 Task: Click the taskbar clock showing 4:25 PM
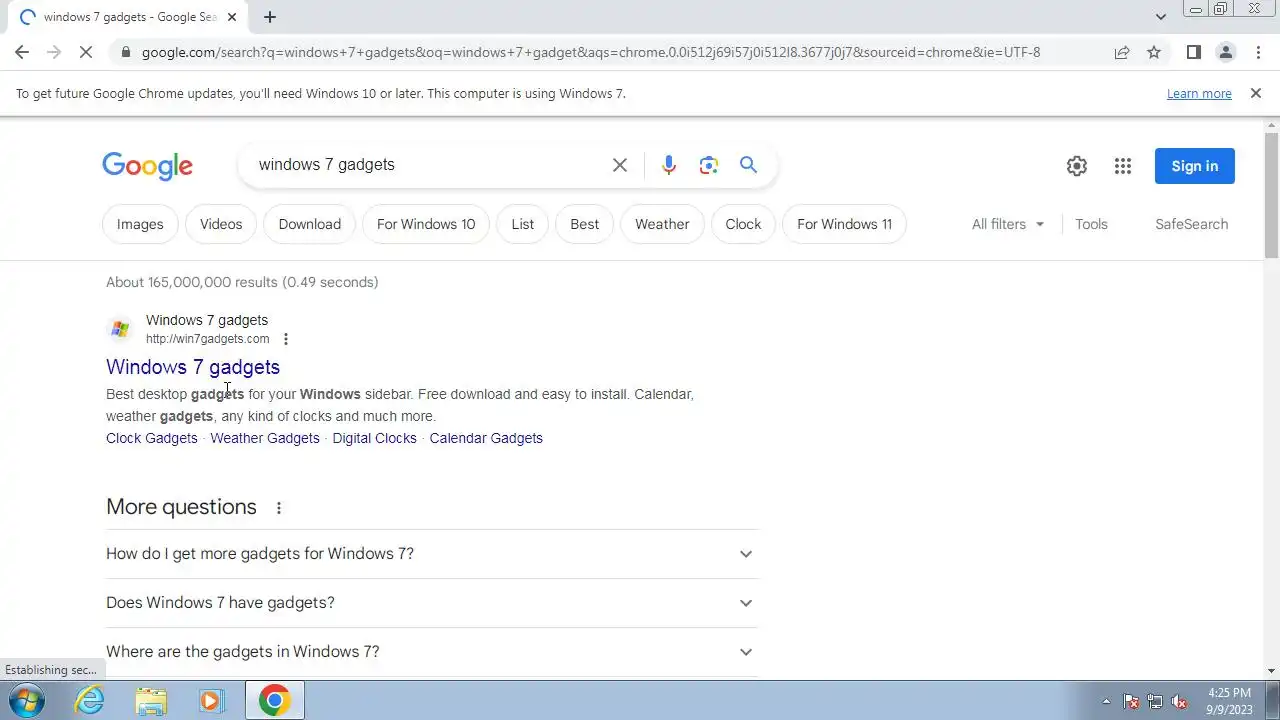coord(1229,701)
